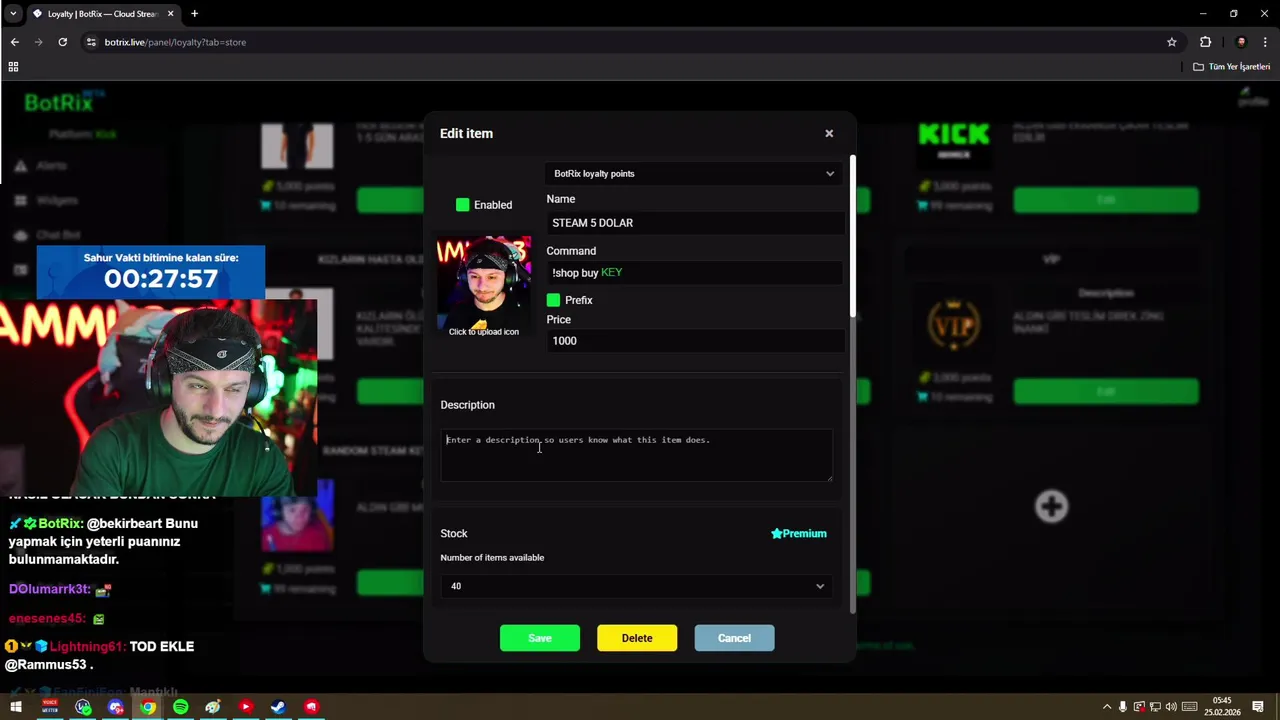The width and height of the screenshot is (1280, 720).
Task: Upload a new item icon image
Action: 484,286
